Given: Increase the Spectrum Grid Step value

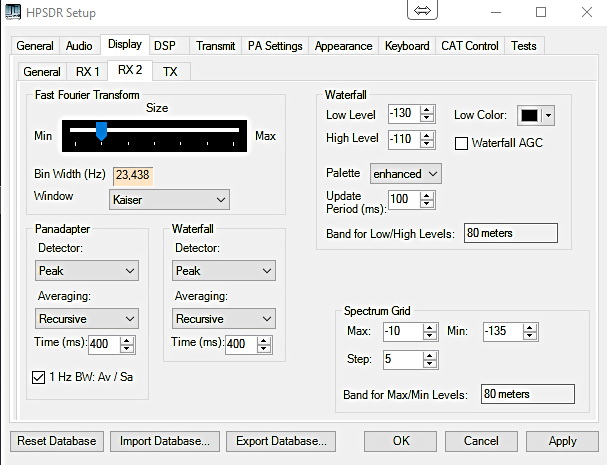Looking at the screenshot, I should click(429, 356).
